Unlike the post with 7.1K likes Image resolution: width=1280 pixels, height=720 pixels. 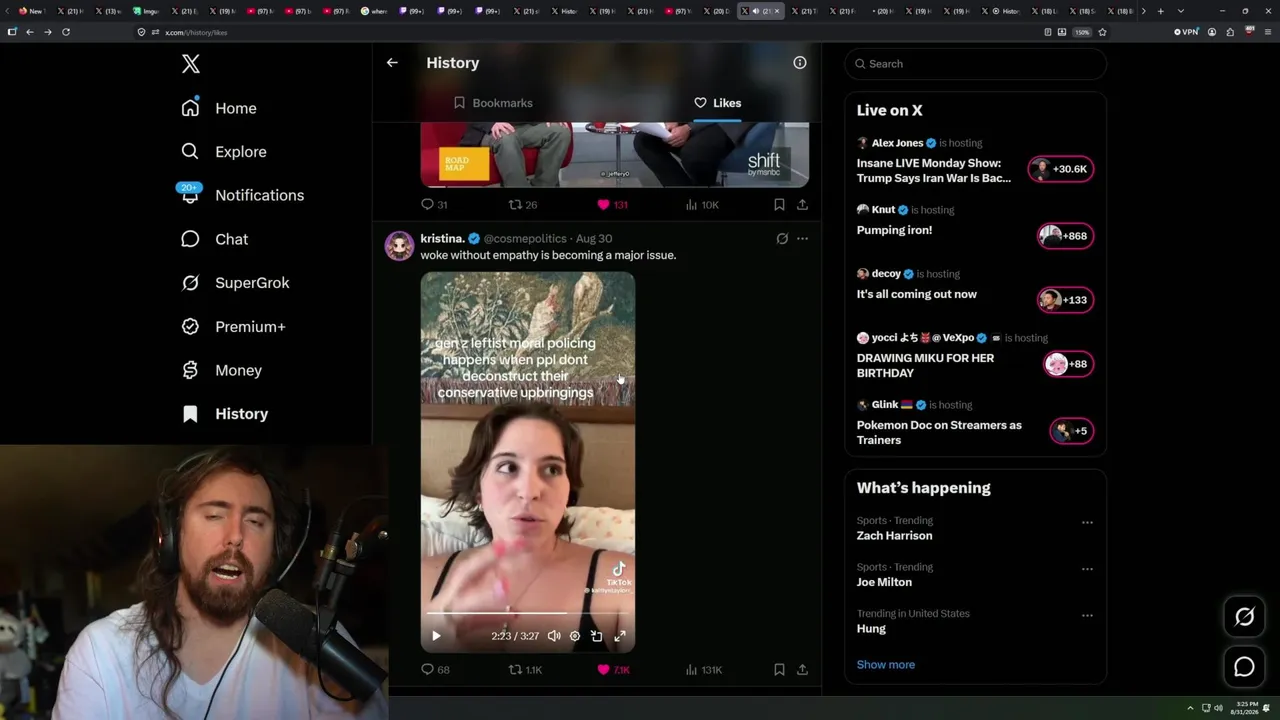tap(613, 670)
